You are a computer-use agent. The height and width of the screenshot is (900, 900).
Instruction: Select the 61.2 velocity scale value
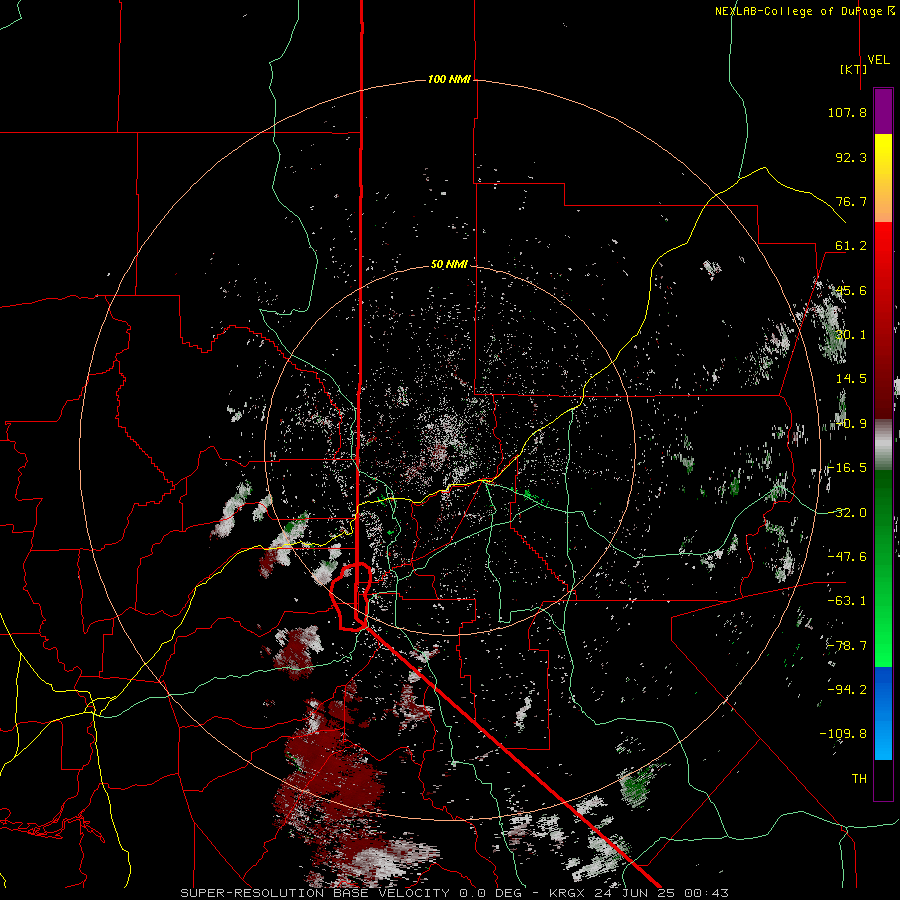(851, 246)
